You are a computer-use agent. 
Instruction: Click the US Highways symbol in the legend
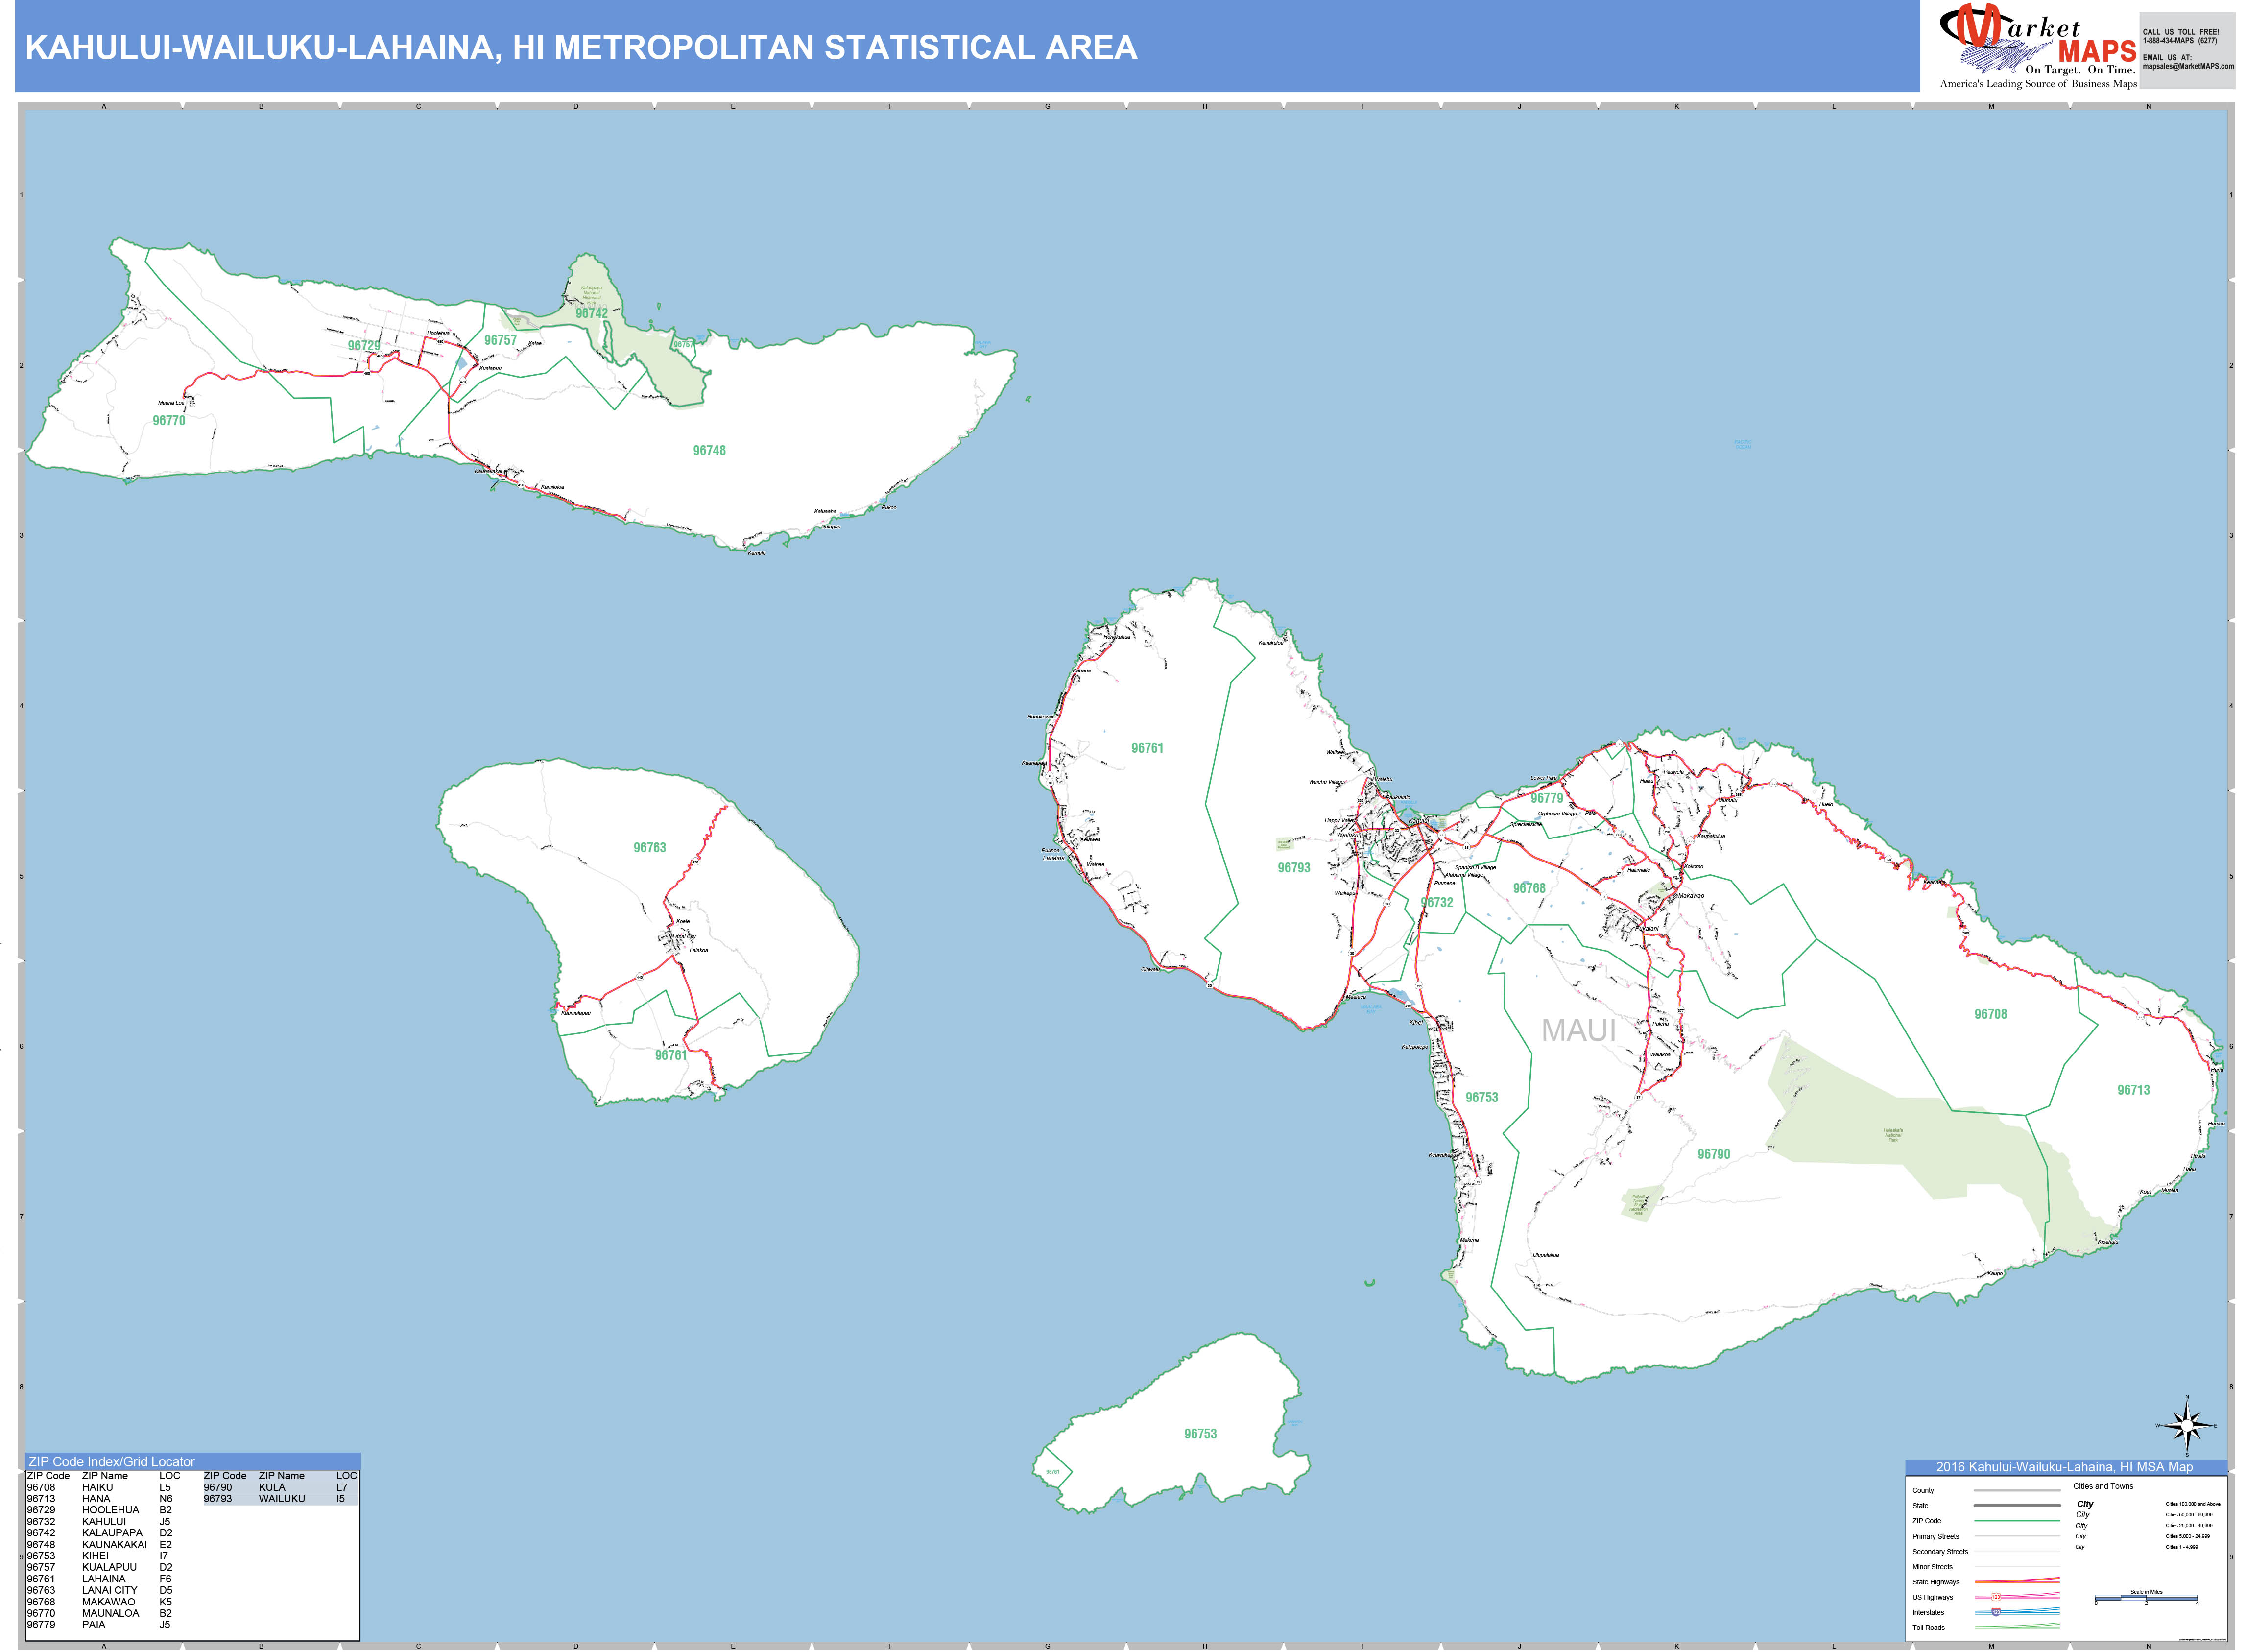pyautogui.click(x=1996, y=1597)
